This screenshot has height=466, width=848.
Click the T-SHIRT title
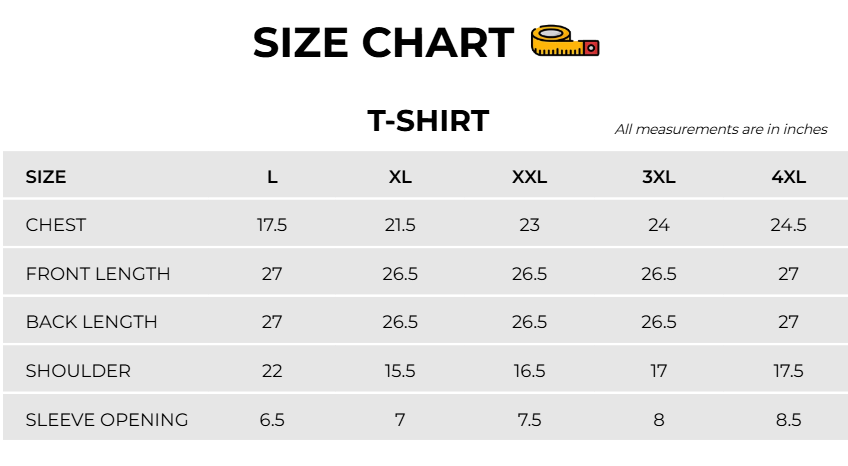(428, 121)
